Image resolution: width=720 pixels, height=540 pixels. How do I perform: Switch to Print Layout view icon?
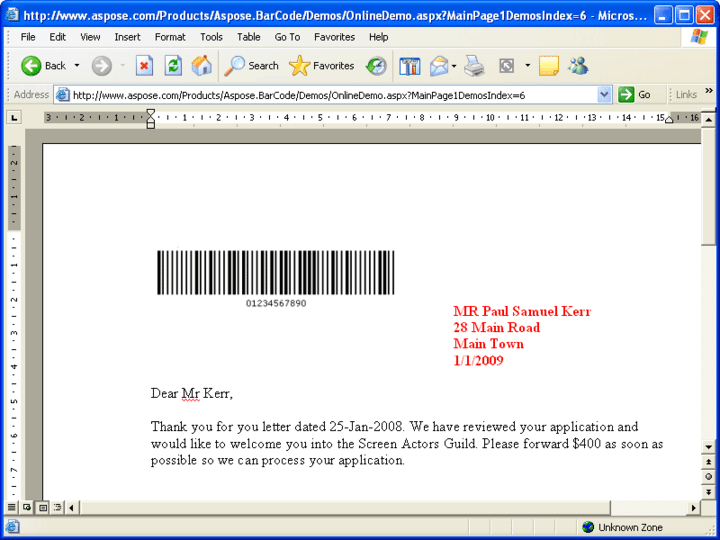[43, 507]
